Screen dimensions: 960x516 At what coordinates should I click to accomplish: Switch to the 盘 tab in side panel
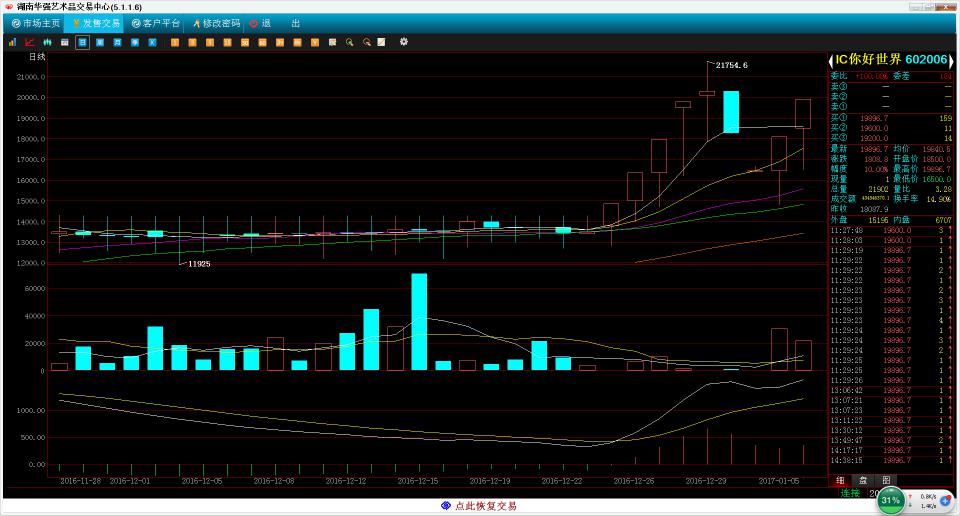coord(863,481)
